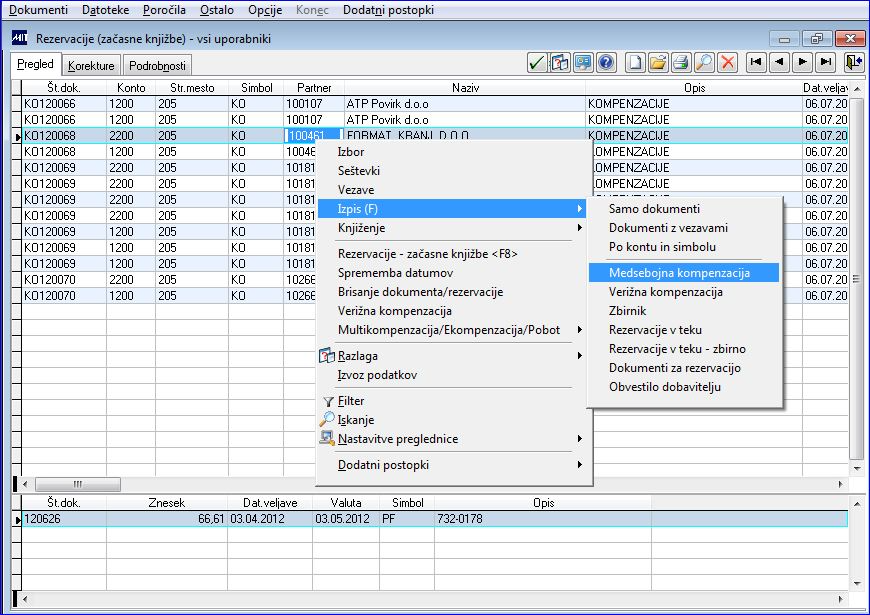Click the open folder toolbar icon
Viewport: 870px width, 615px height.
658,63
